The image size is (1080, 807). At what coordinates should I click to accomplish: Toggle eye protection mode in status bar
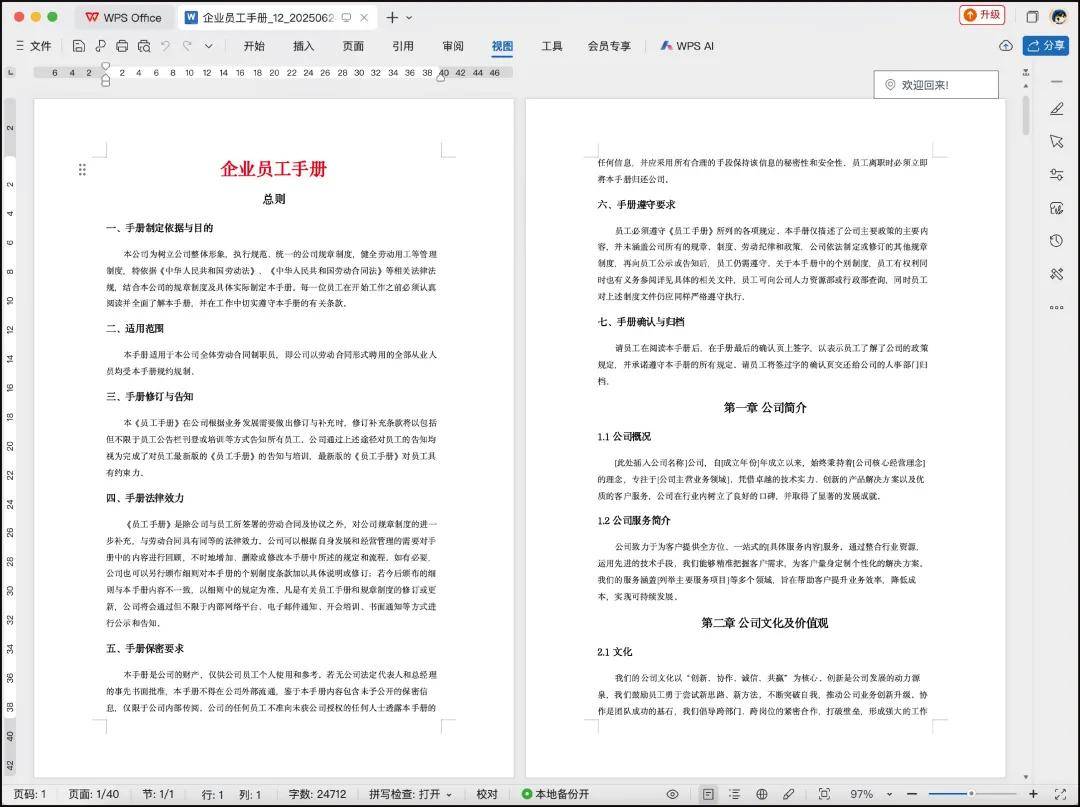tap(673, 794)
